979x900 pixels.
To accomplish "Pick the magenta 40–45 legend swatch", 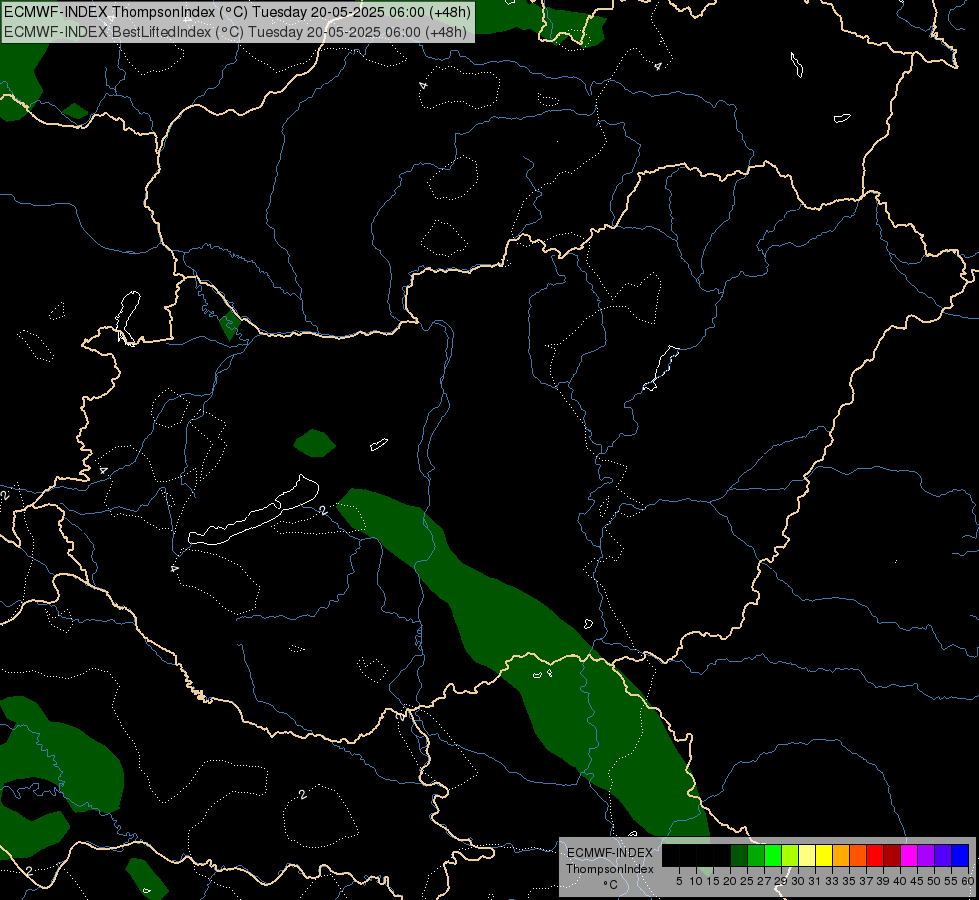I will (x=909, y=855).
